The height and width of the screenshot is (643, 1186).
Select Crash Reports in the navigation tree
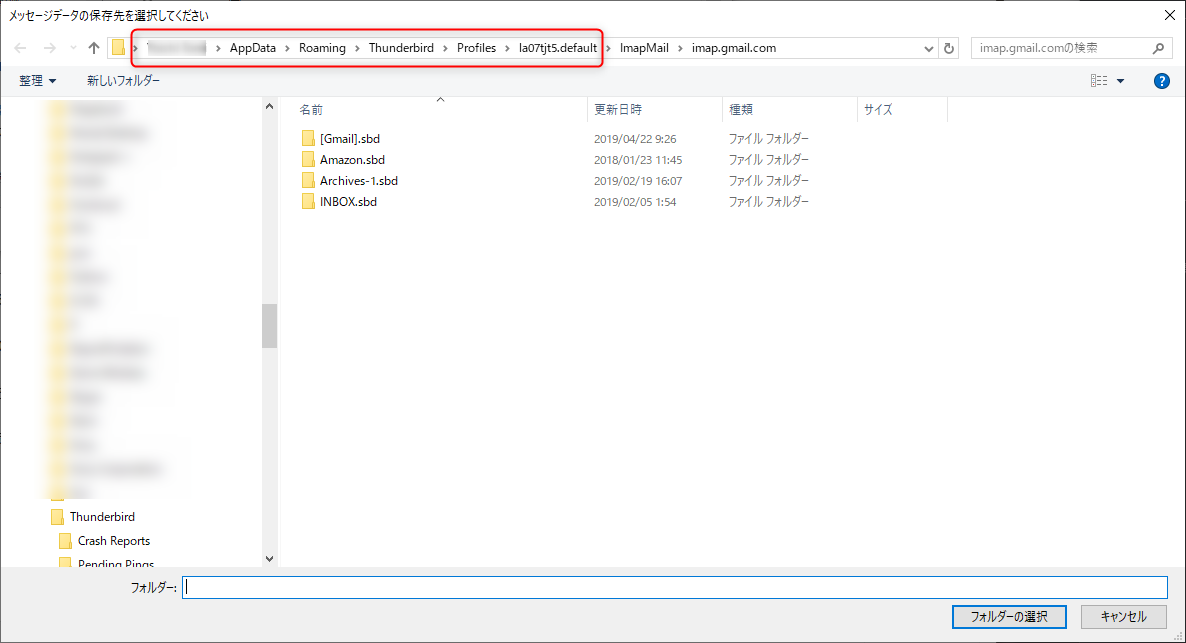(x=114, y=541)
